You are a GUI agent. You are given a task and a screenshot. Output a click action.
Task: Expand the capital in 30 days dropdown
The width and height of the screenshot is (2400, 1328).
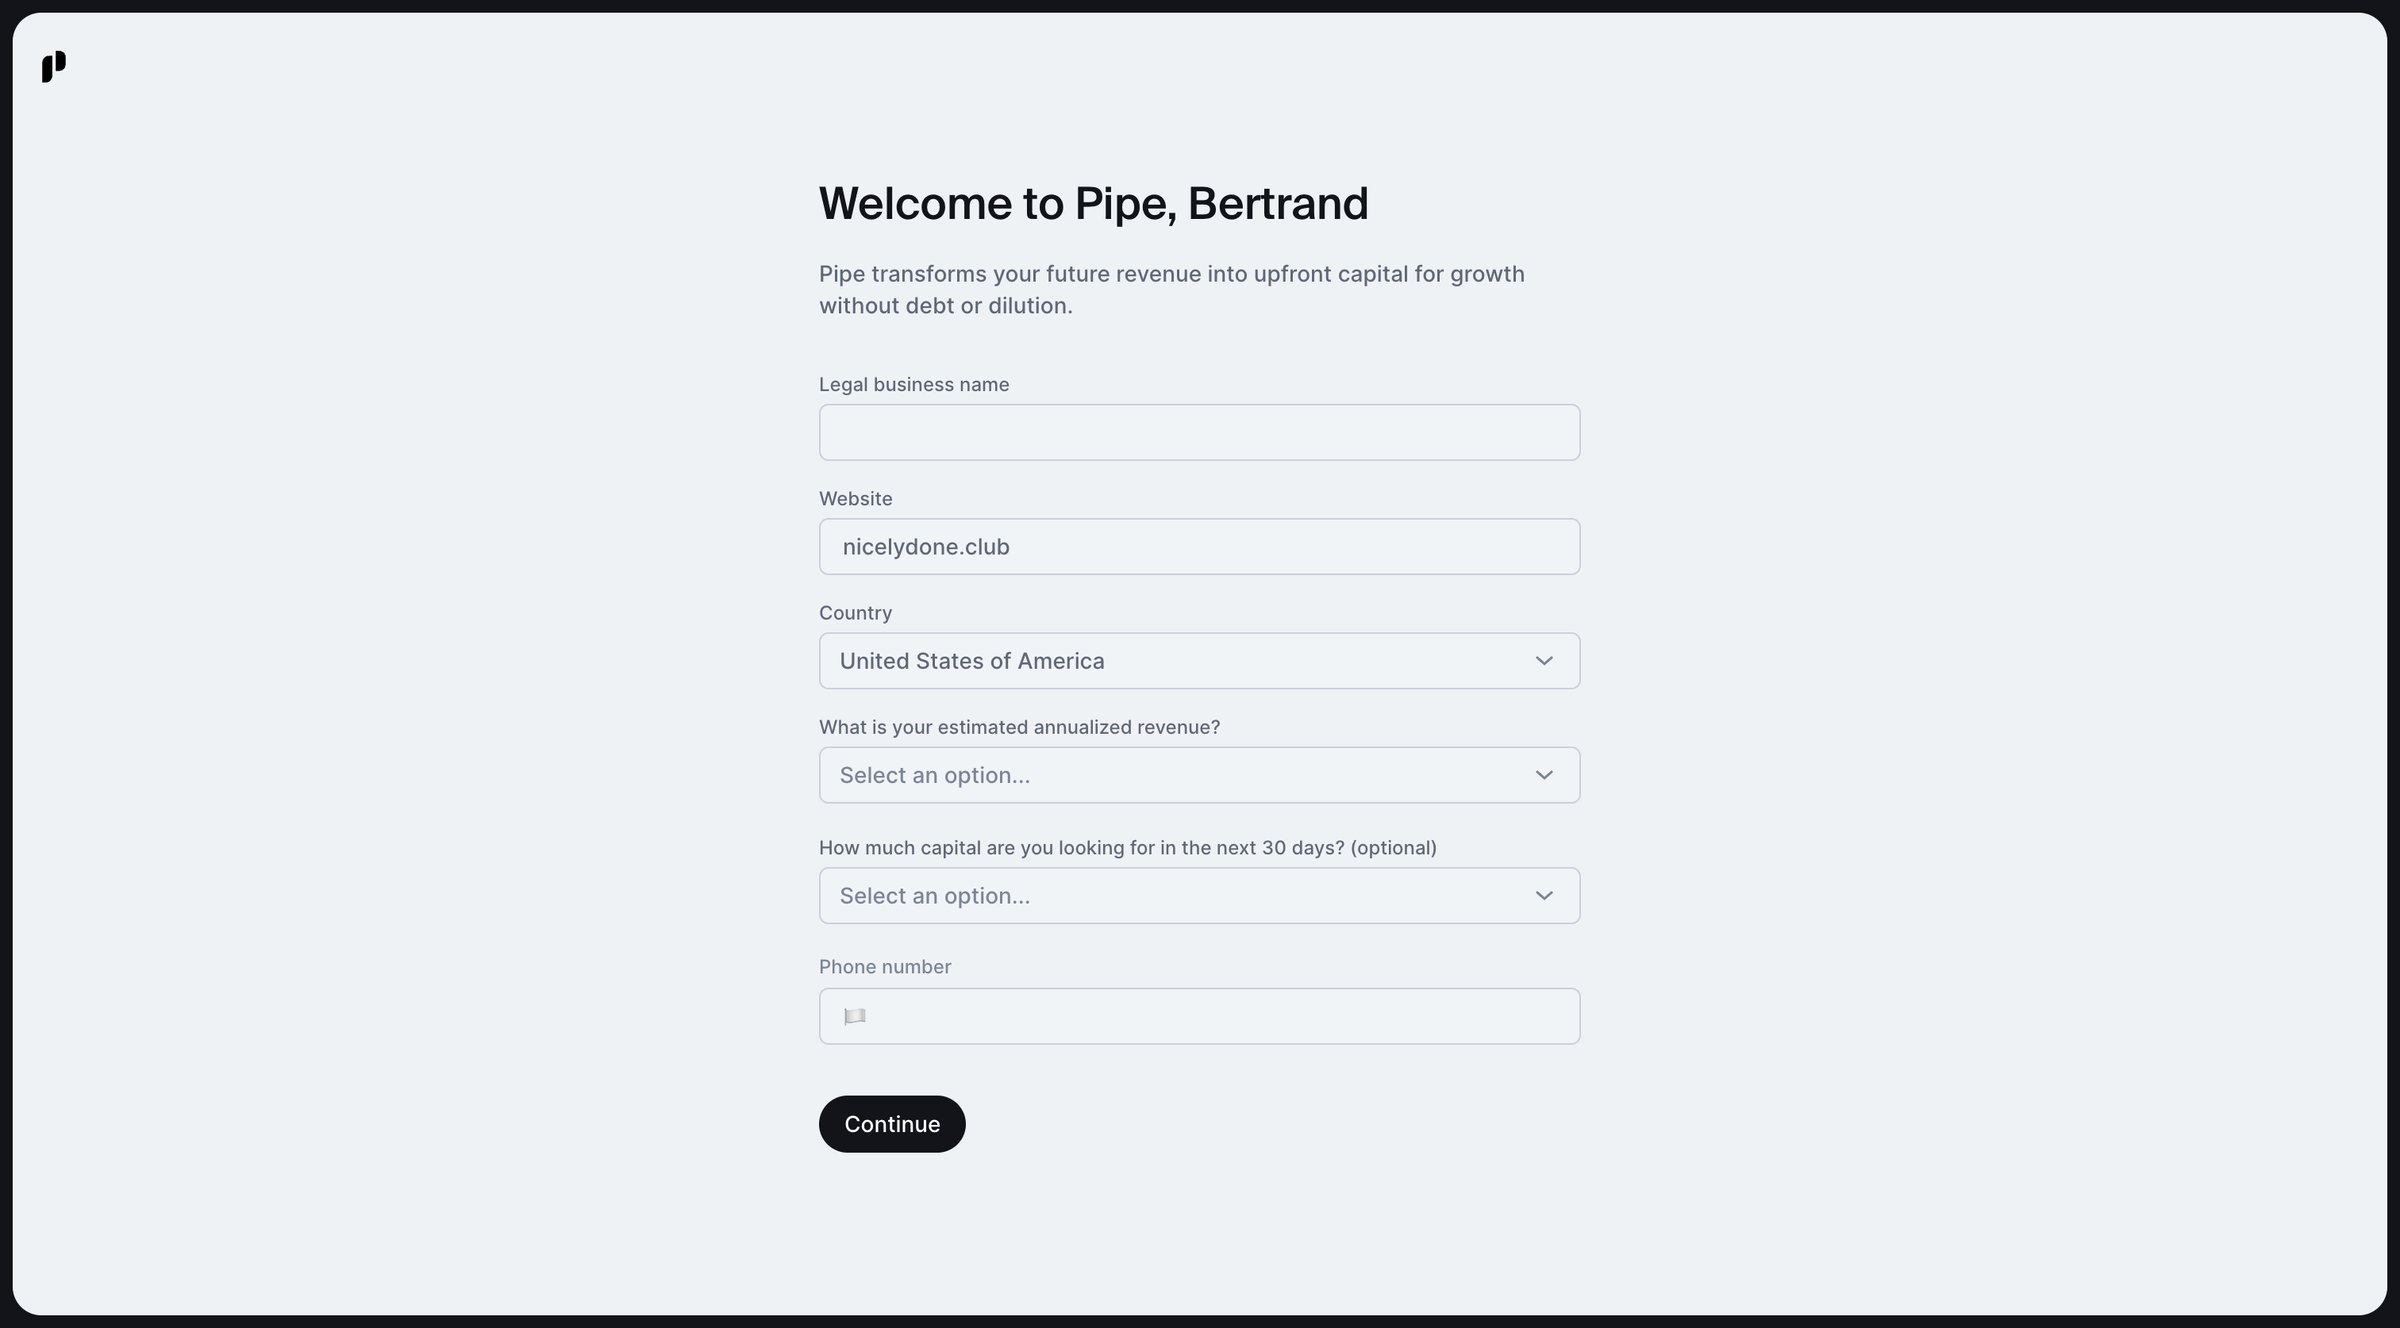(x=1199, y=896)
